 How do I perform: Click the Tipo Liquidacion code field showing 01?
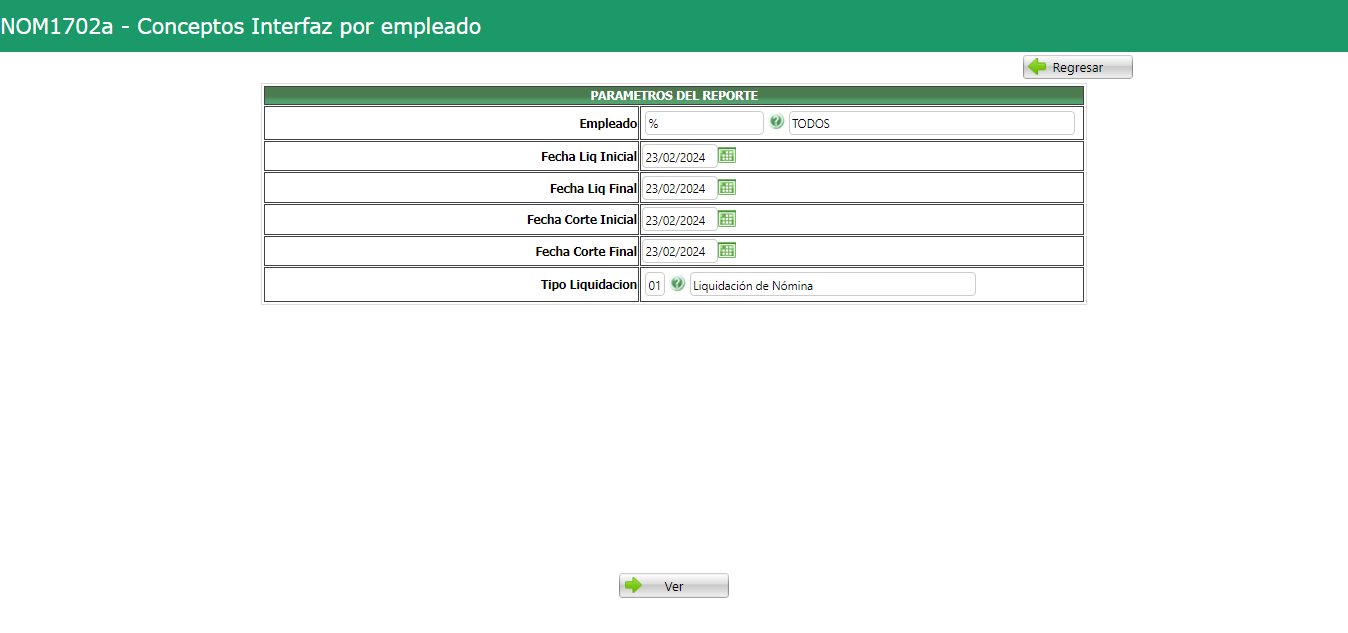pyautogui.click(x=656, y=284)
